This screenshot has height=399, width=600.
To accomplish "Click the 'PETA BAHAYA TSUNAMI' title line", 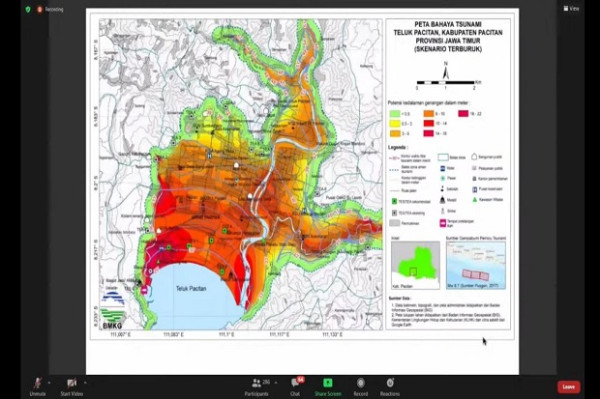I will pyautogui.click(x=448, y=24).
